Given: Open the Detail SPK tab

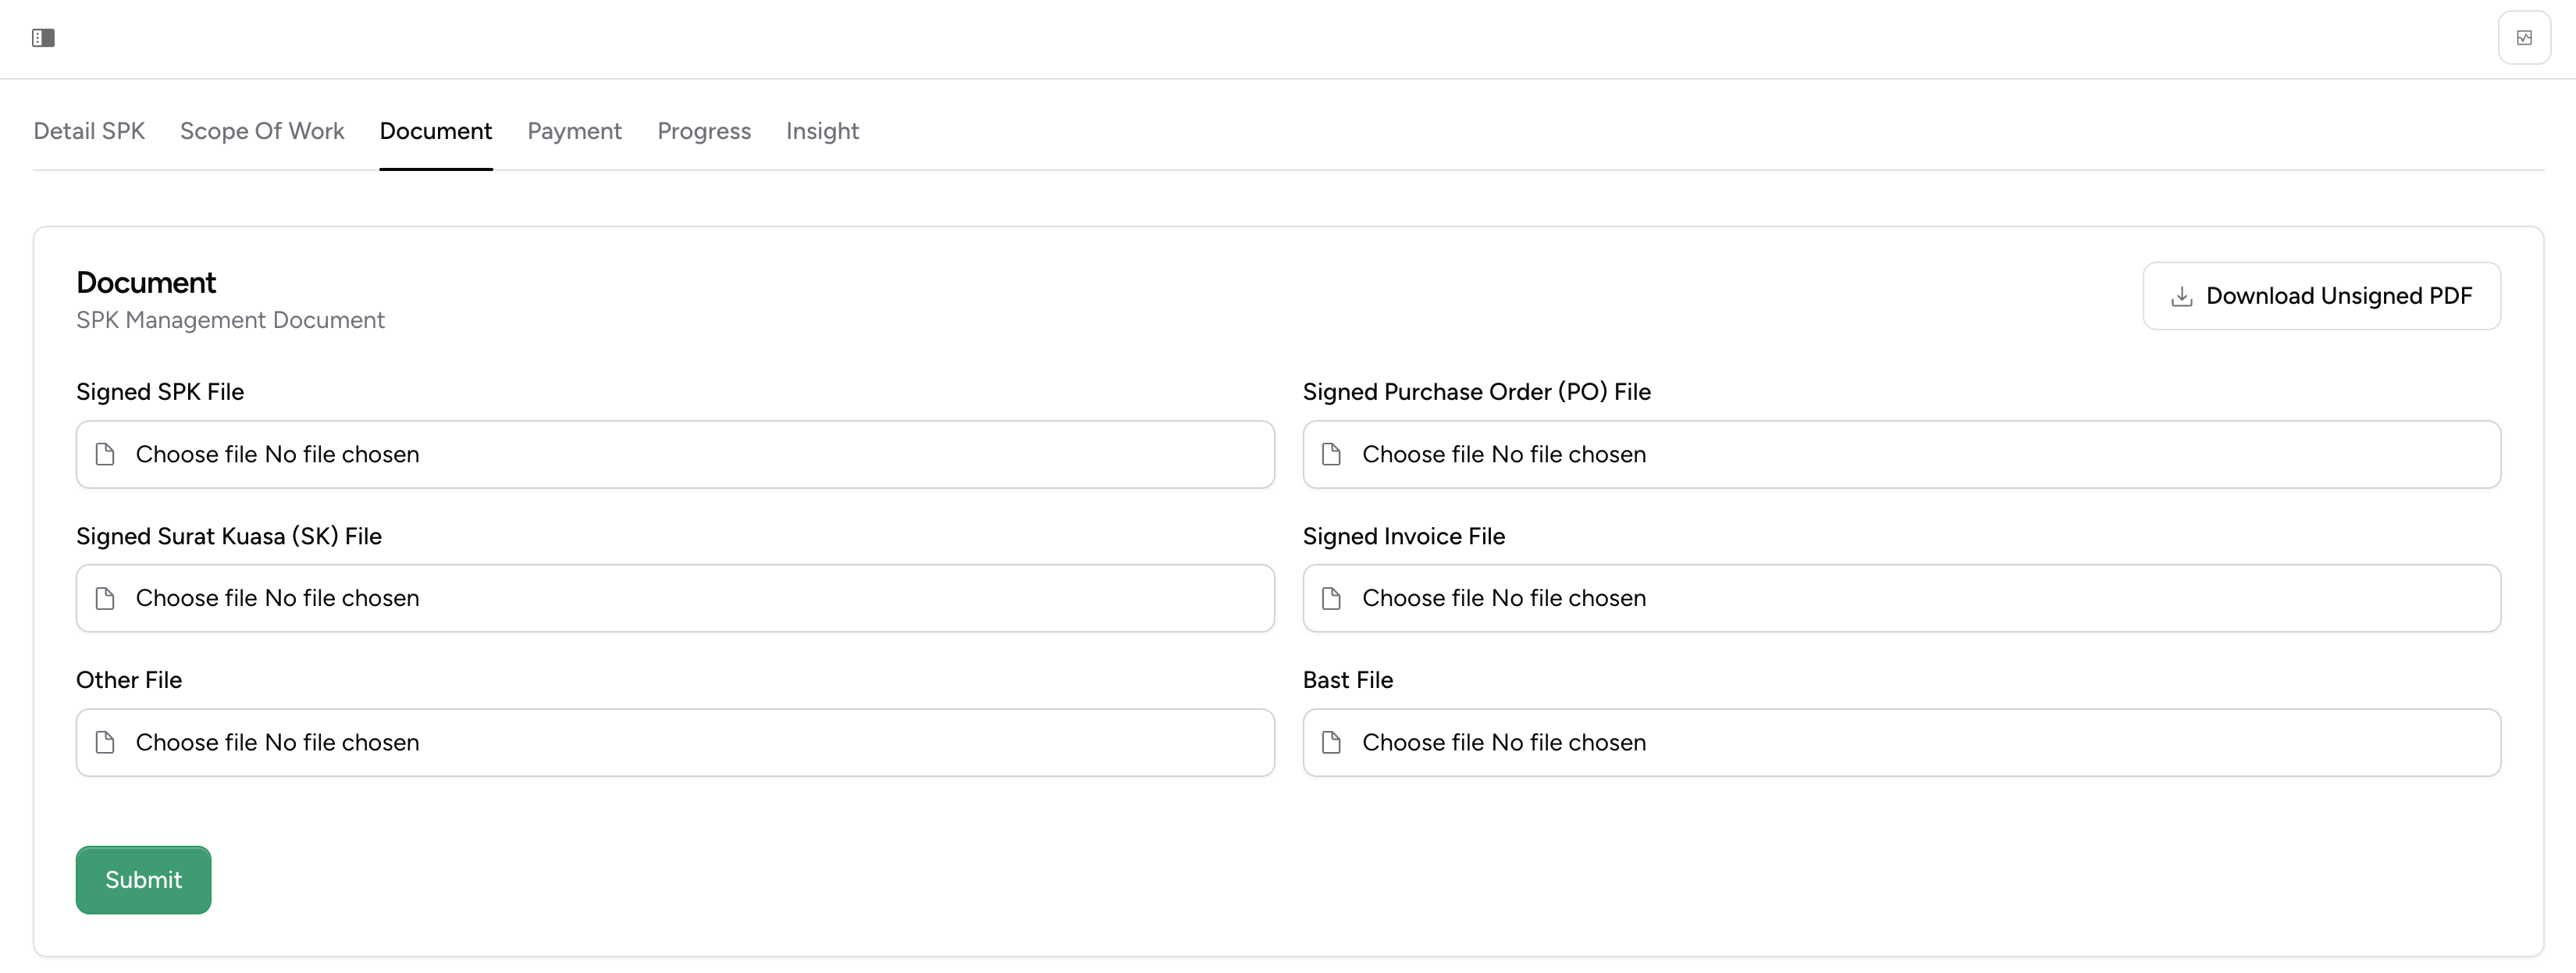Looking at the screenshot, I should point(89,131).
